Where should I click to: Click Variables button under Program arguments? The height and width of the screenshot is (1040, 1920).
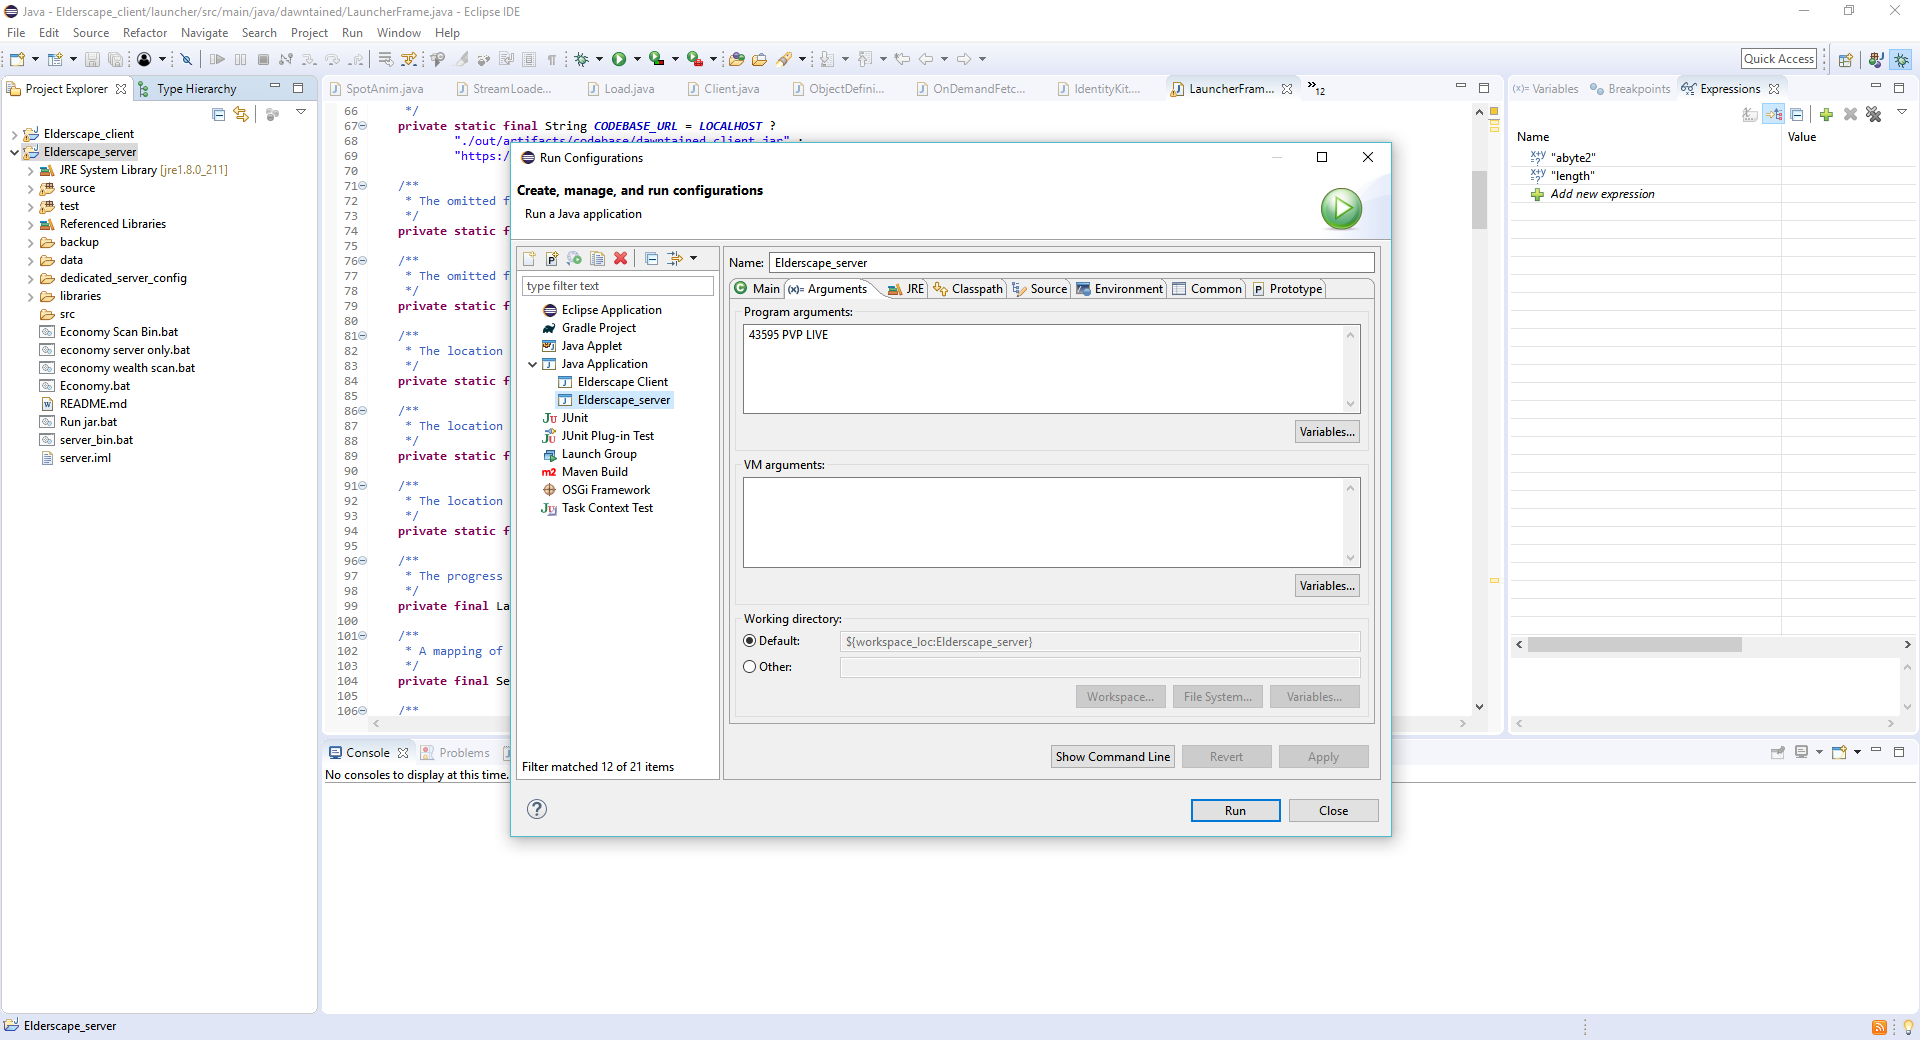pos(1327,432)
